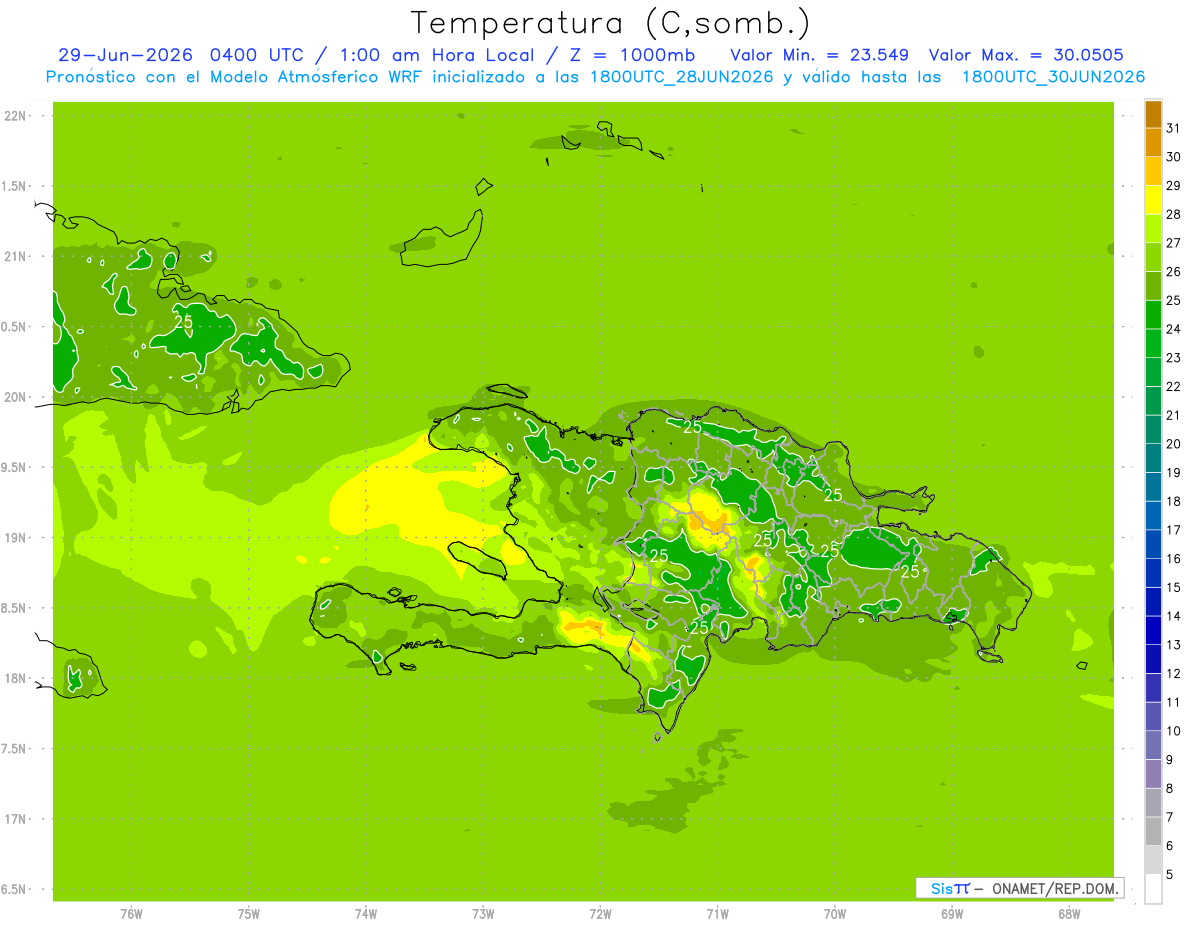The width and height of the screenshot is (1200, 927).
Task: Click the '9.5N' latitude label
Action: (14, 467)
